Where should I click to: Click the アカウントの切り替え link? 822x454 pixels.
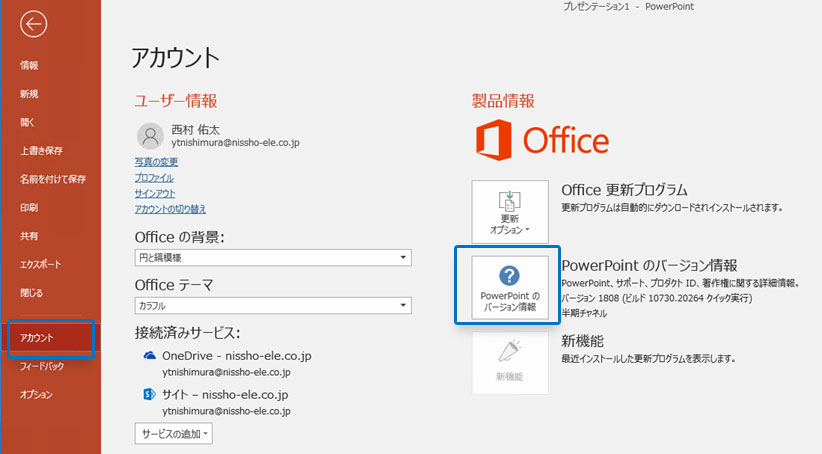click(170, 209)
